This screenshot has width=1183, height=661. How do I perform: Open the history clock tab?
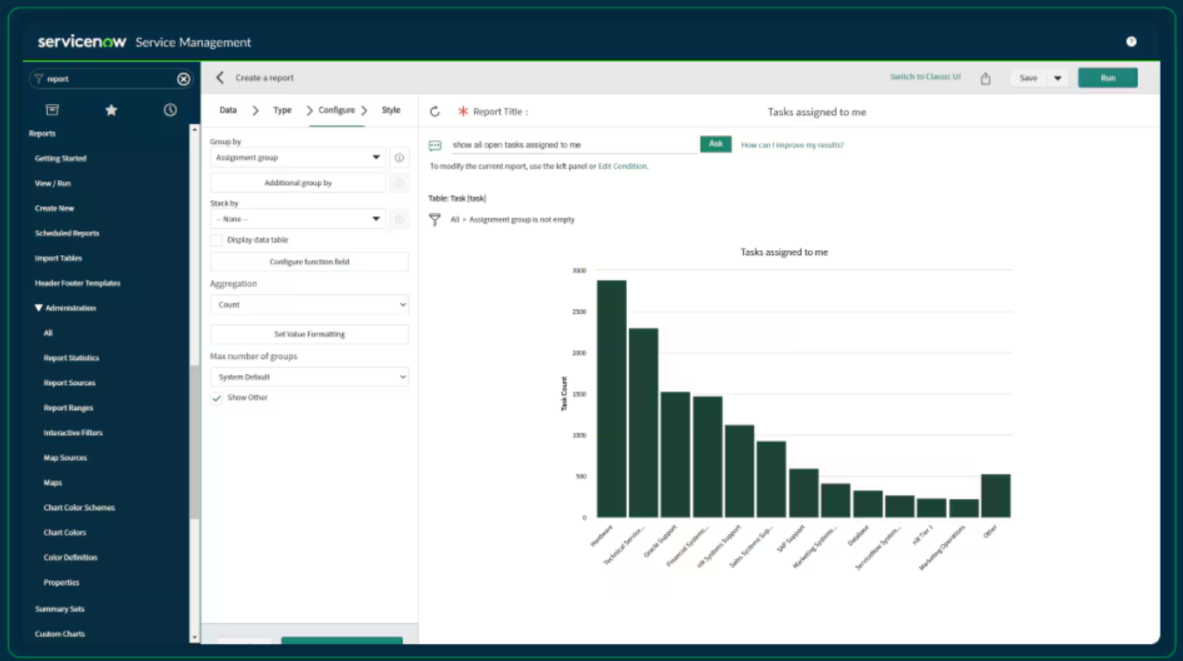tap(171, 110)
